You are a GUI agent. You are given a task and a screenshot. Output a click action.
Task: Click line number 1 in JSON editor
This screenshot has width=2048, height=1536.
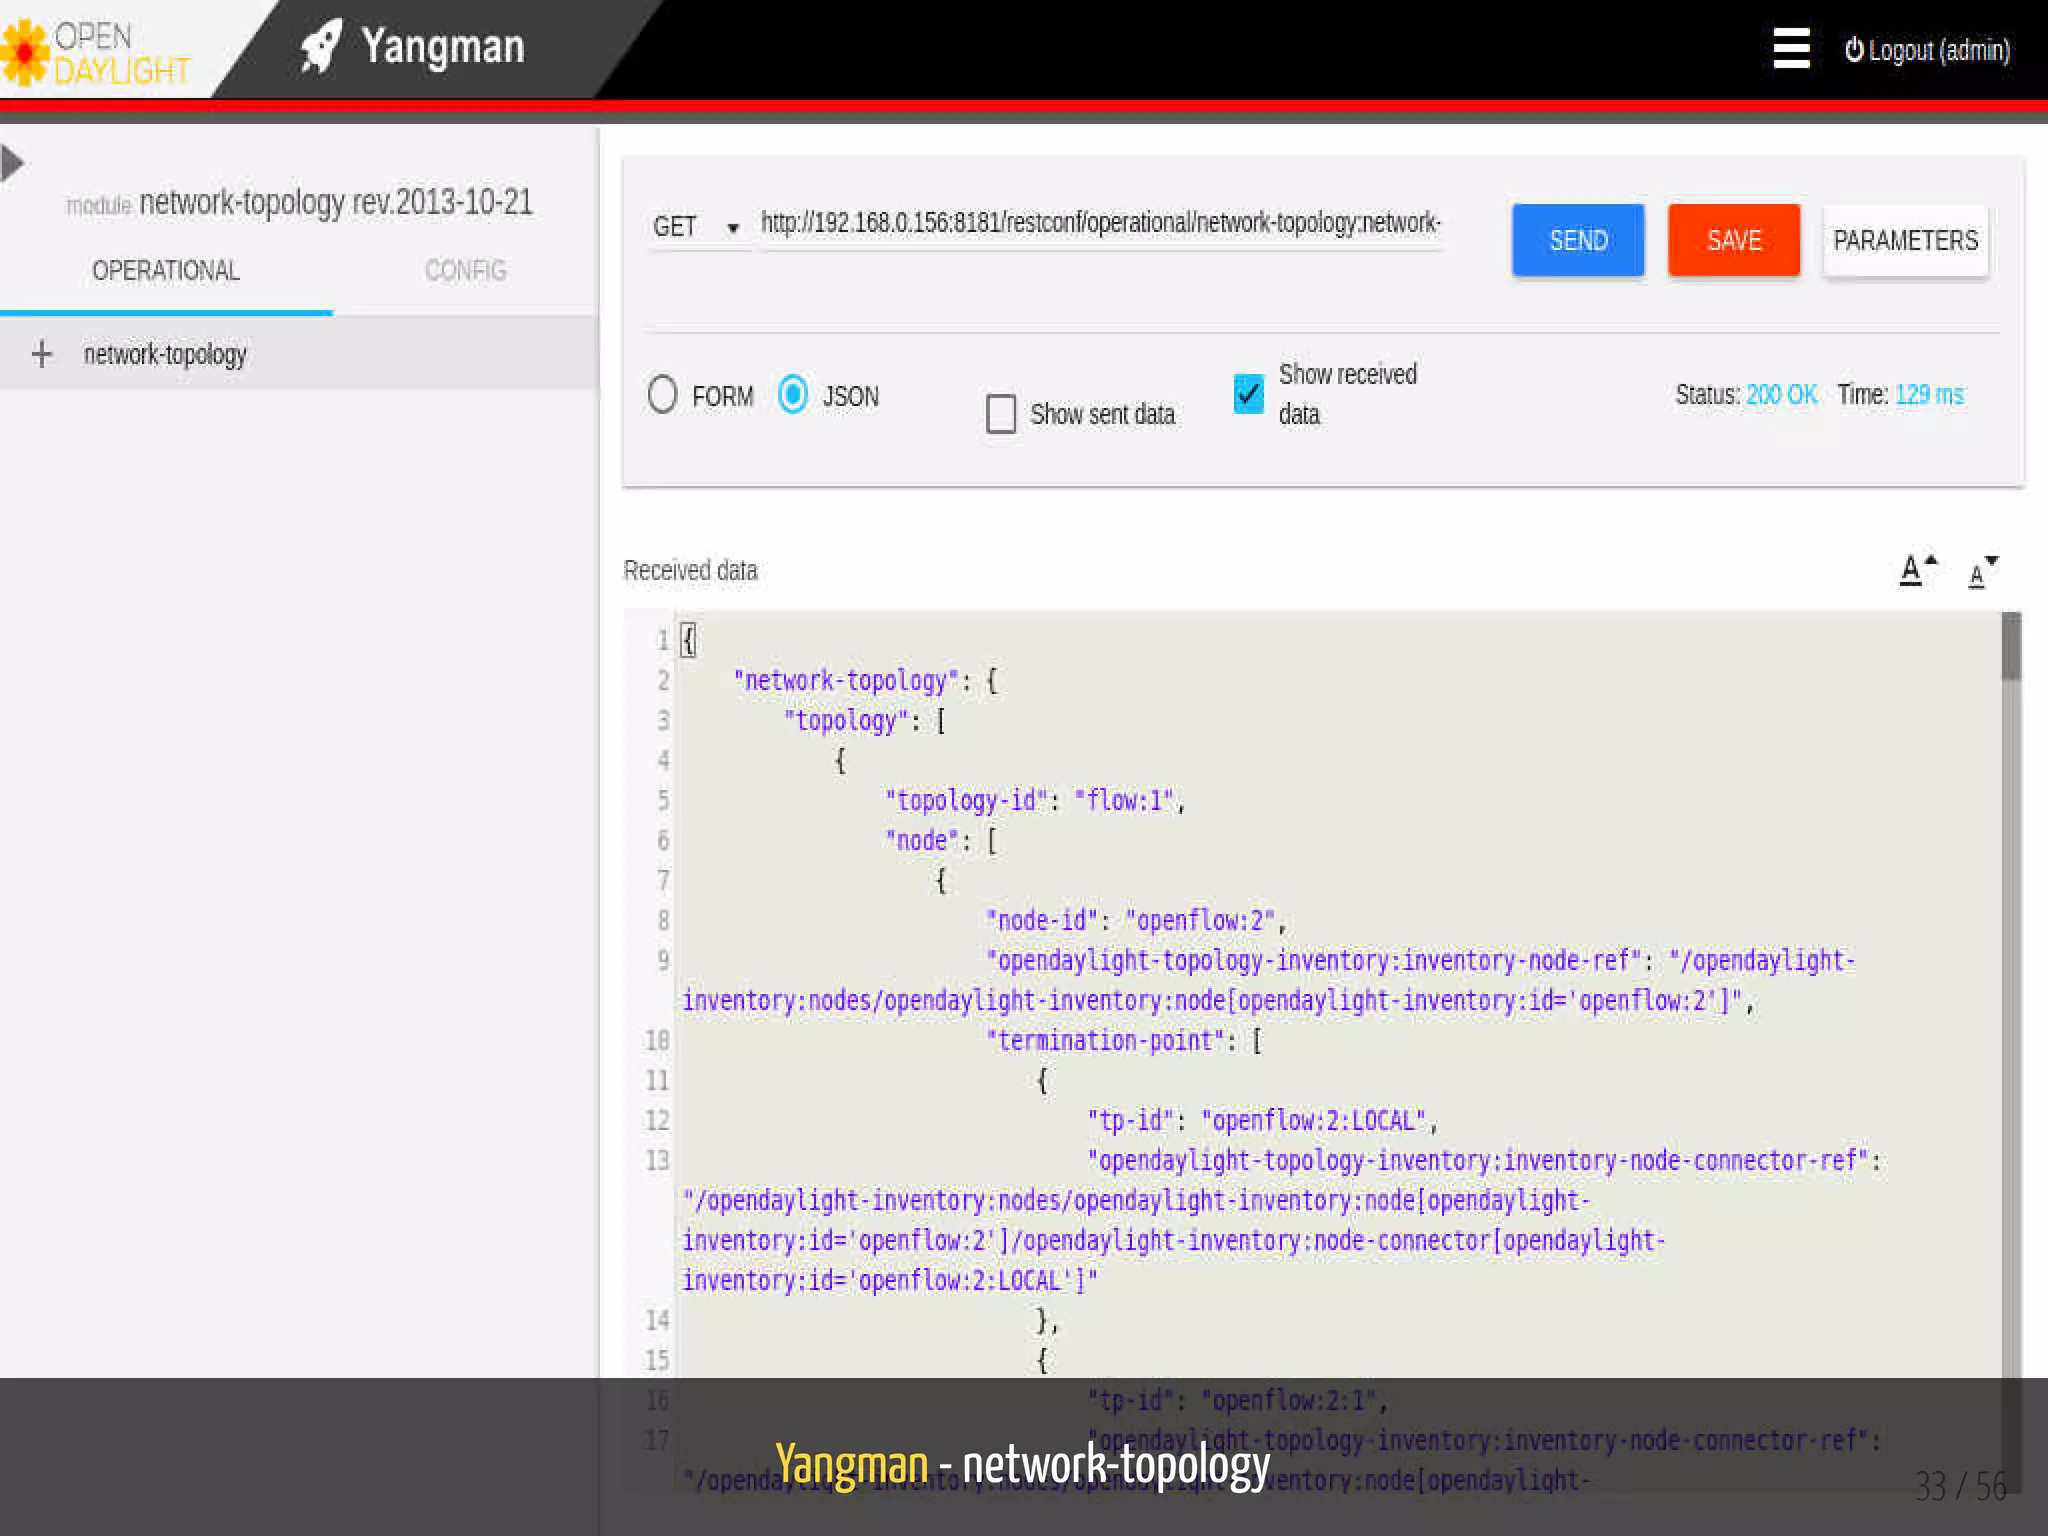[x=662, y=641]
